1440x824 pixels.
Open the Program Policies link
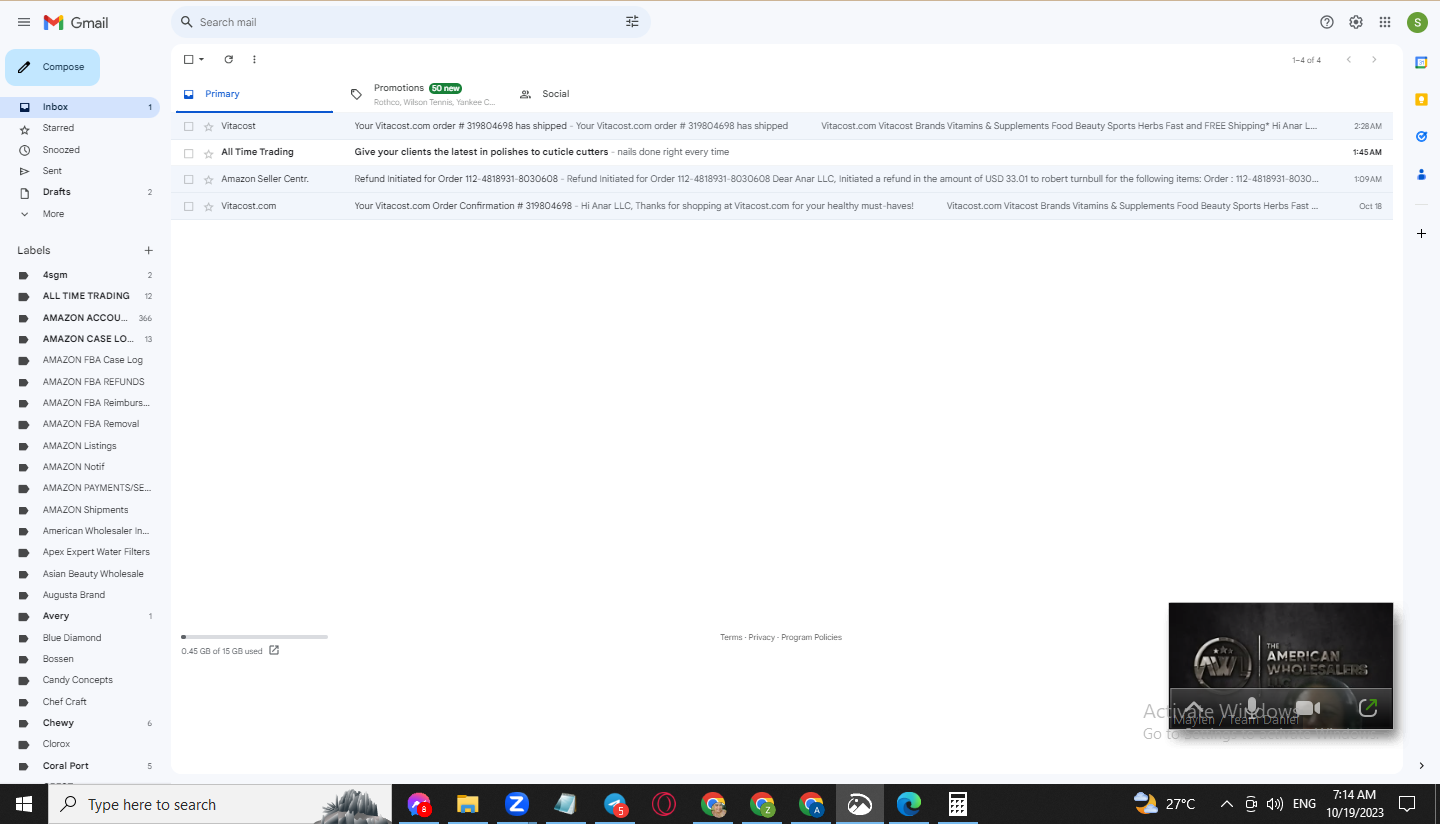click(x=812, y=637)
